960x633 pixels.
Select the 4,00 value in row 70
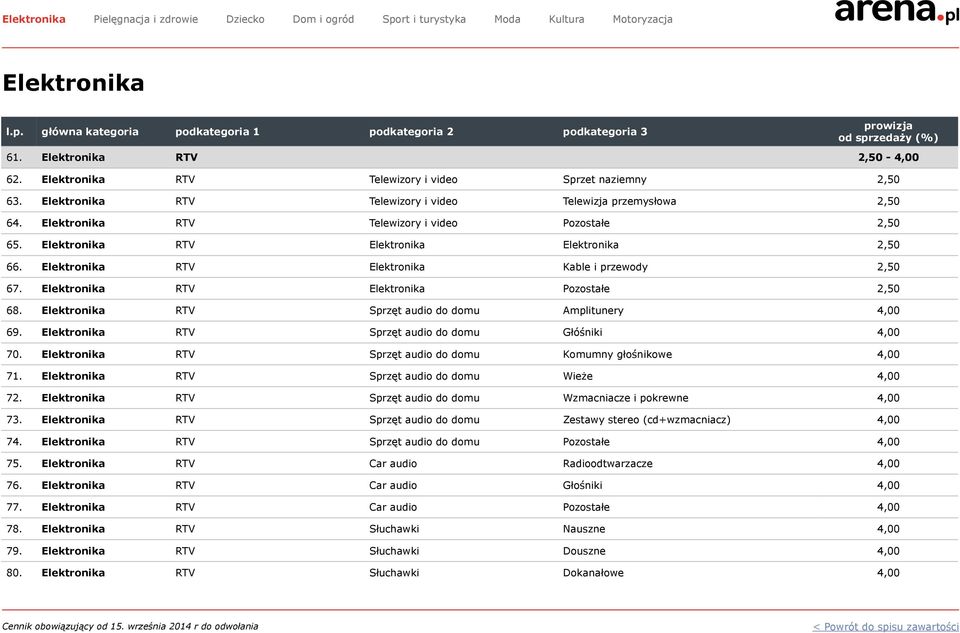point(888,354)
